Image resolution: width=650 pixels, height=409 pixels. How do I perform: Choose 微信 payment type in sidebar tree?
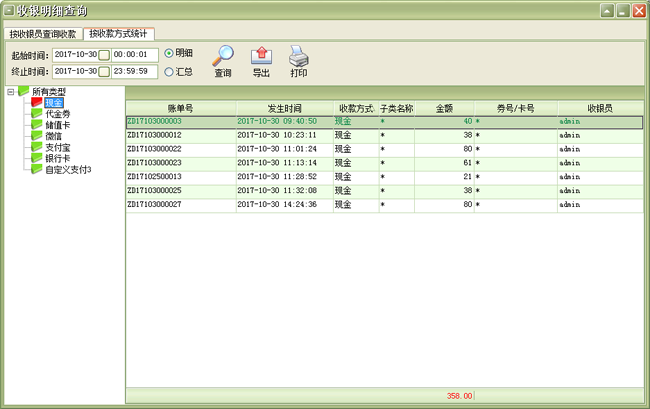click(x=54, y=136)
